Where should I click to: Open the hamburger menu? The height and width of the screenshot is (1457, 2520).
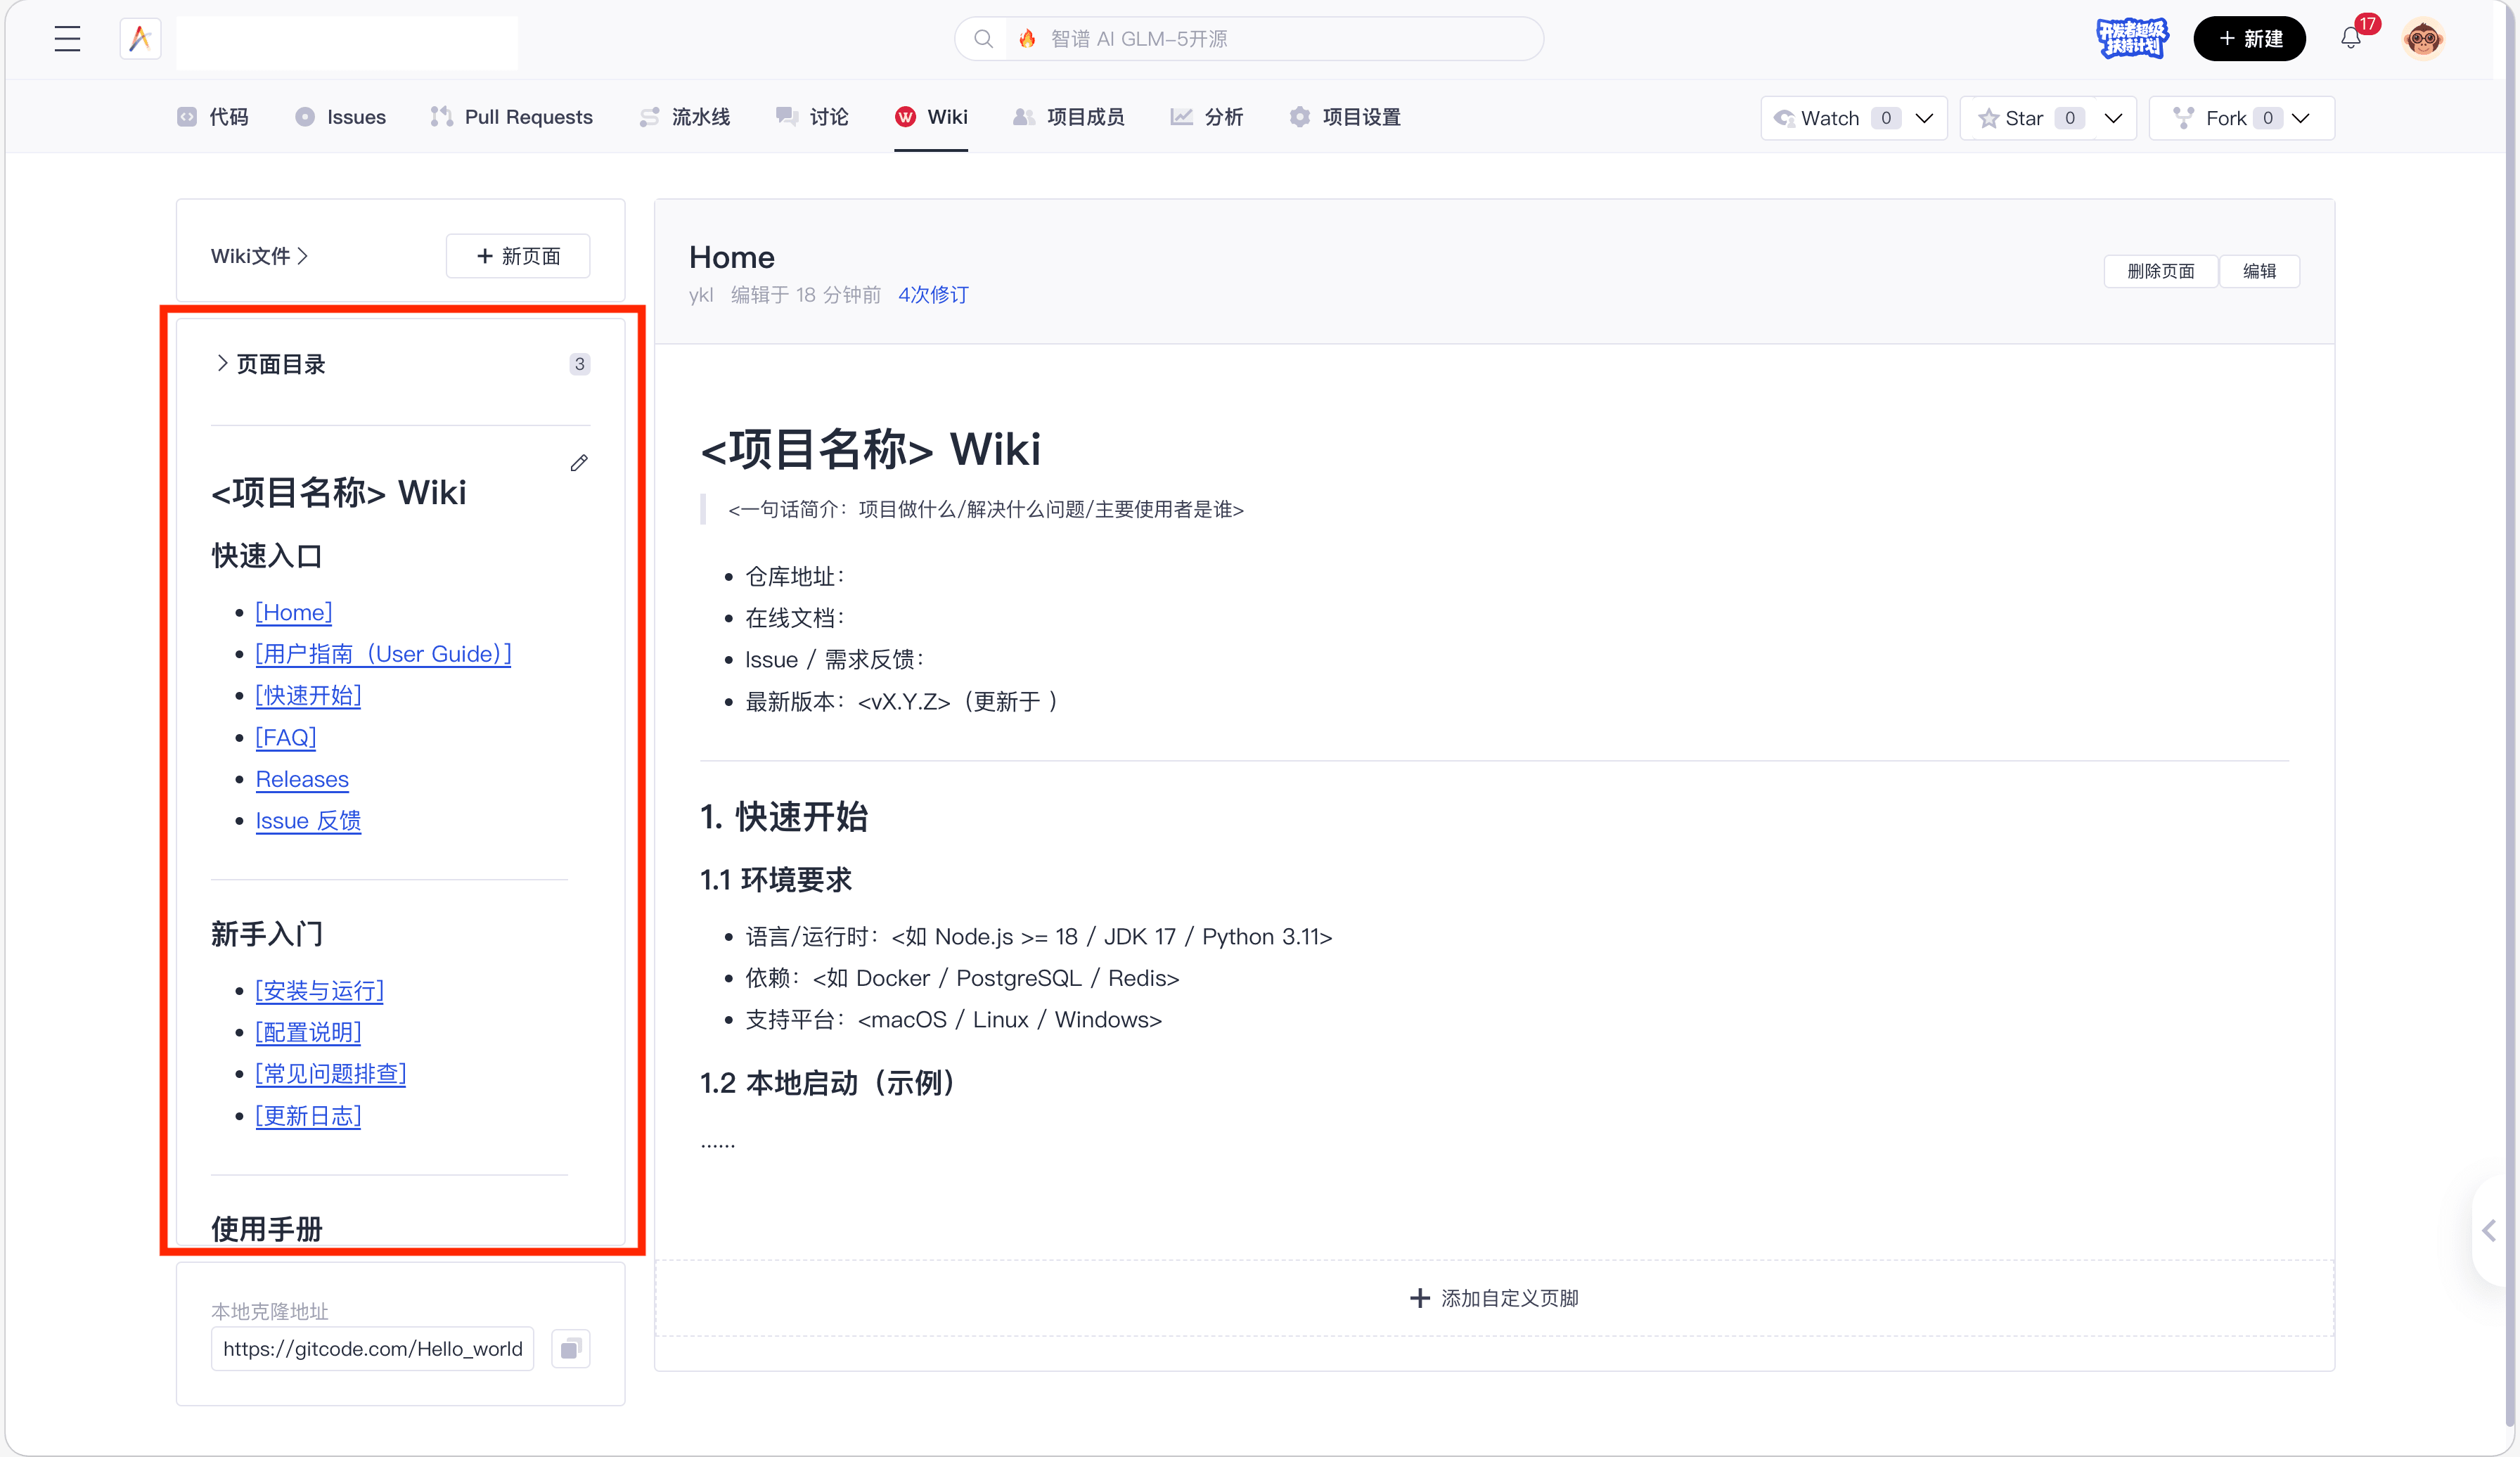pos(66,38)
